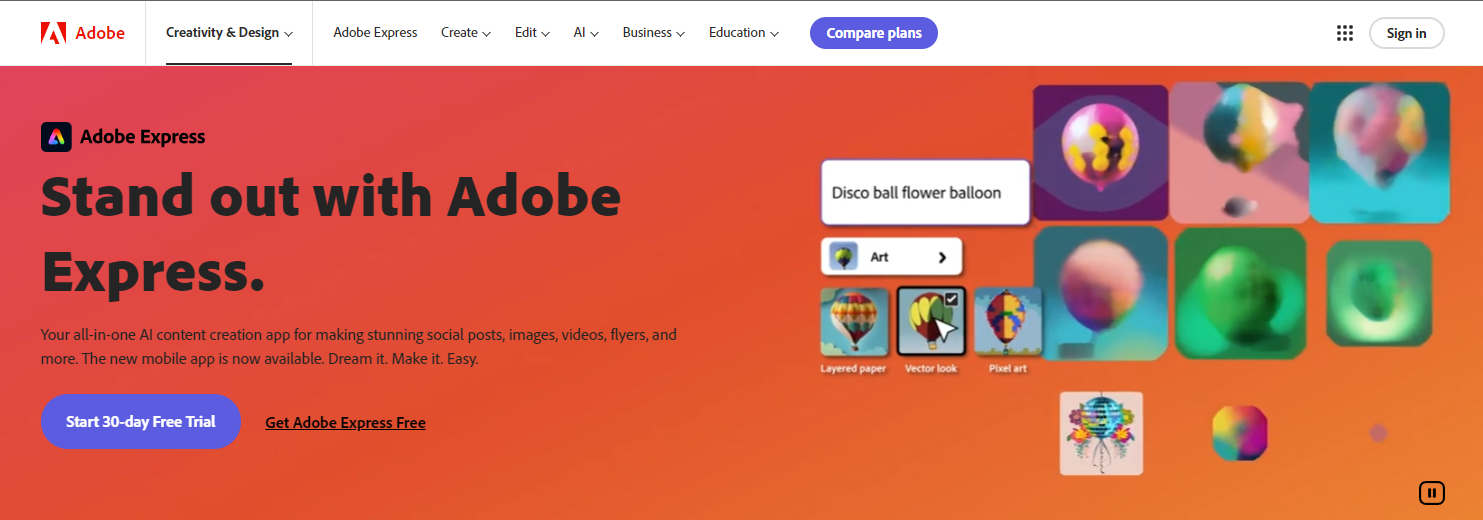Follow the Get Adobe Express Free link

click(345, 423)
